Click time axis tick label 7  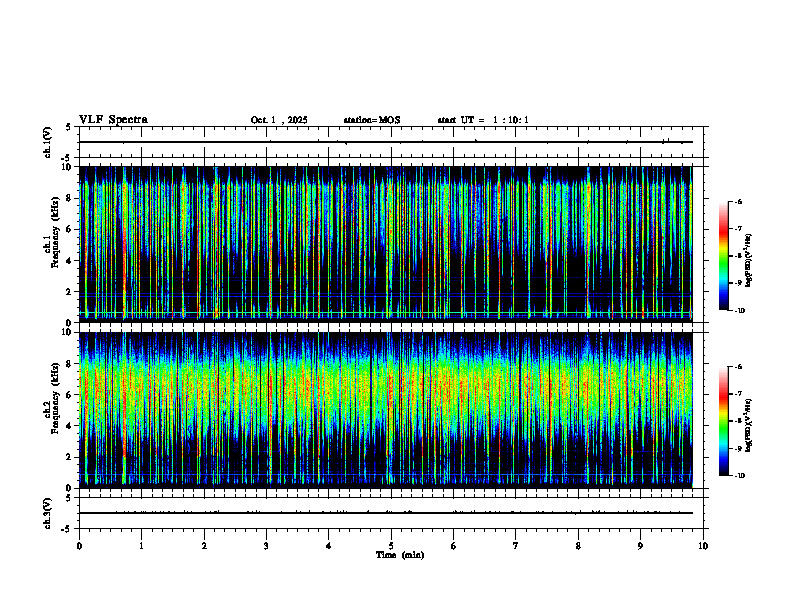coord(516,546)
